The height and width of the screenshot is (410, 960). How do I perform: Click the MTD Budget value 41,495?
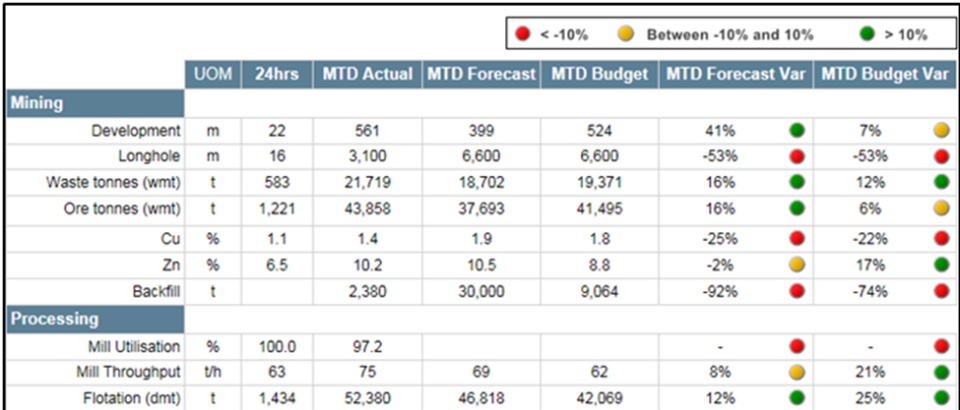pos(598,209)
